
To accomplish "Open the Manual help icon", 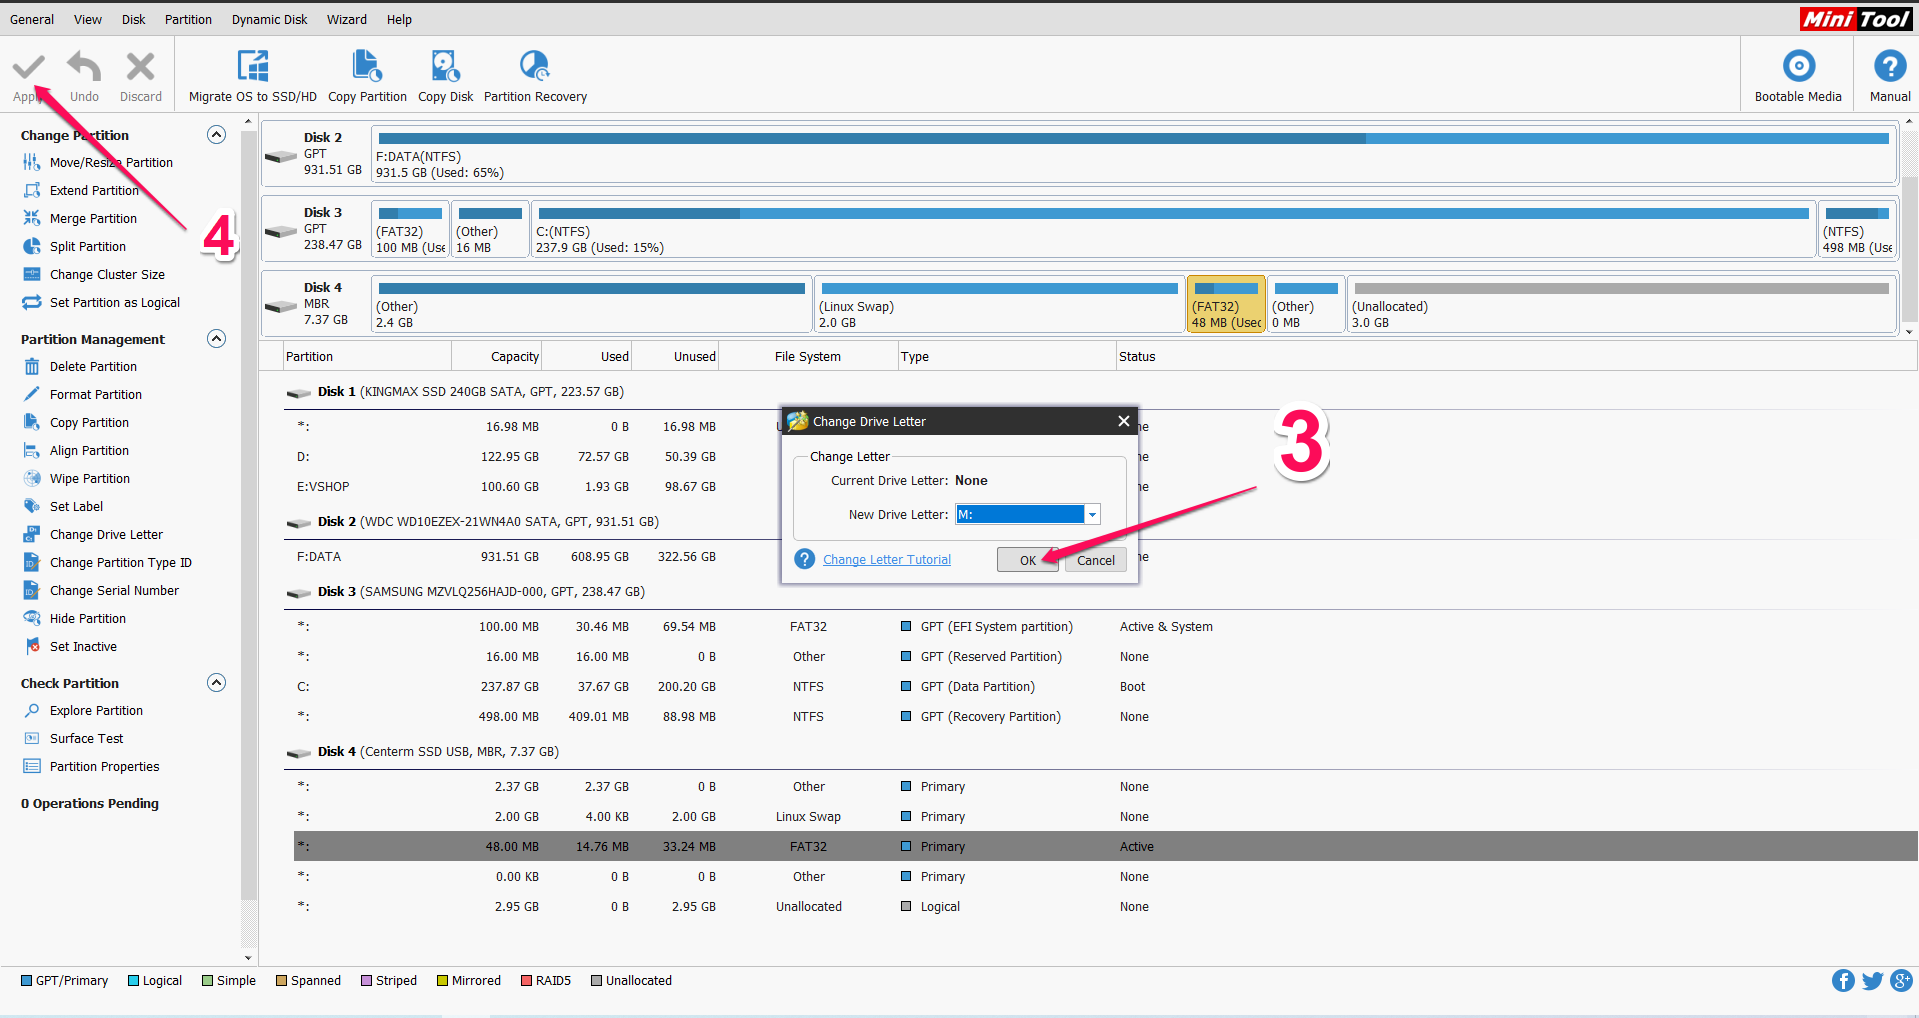I will [1889, 67].
